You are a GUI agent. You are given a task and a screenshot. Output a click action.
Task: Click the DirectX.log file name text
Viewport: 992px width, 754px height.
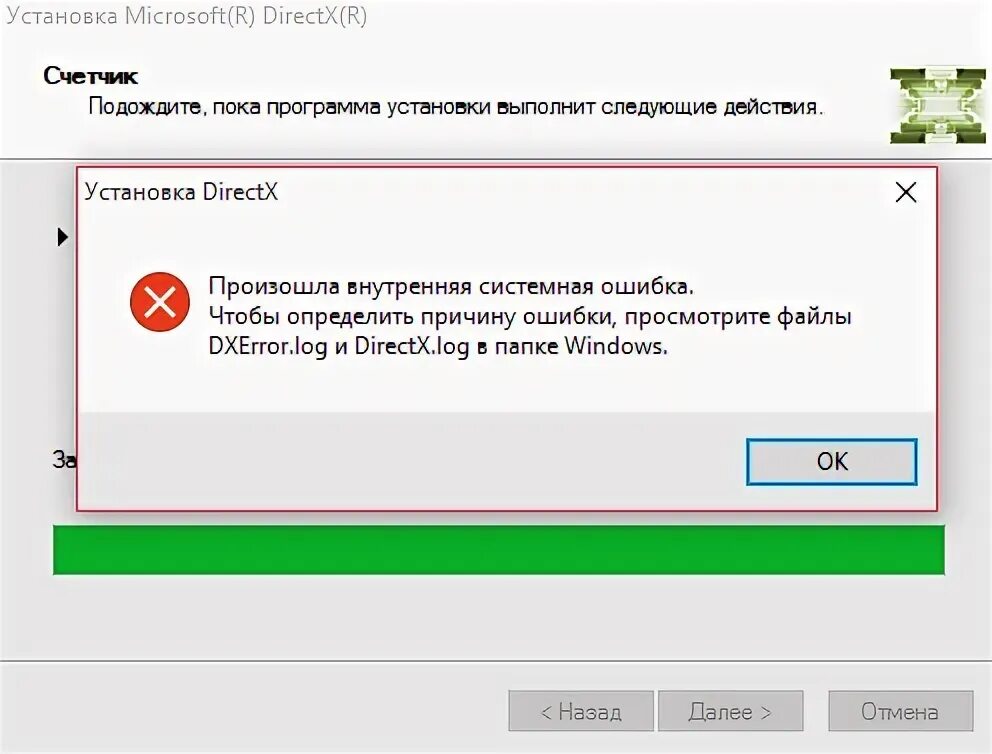click(412, 347)
